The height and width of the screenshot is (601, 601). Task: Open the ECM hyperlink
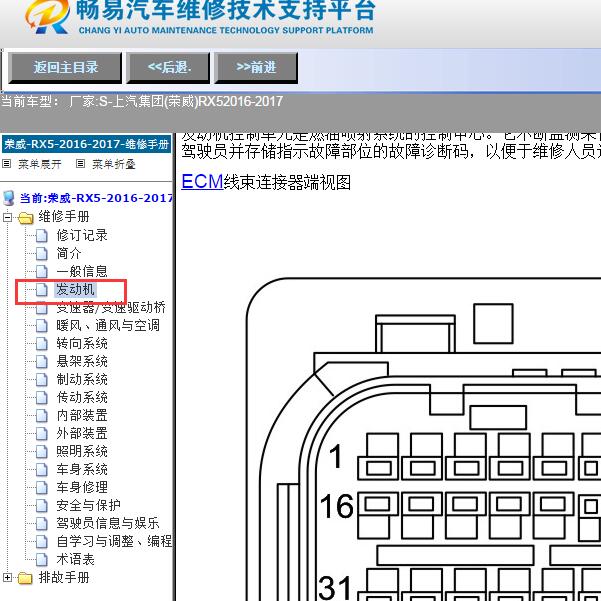(x=202, y=182)
